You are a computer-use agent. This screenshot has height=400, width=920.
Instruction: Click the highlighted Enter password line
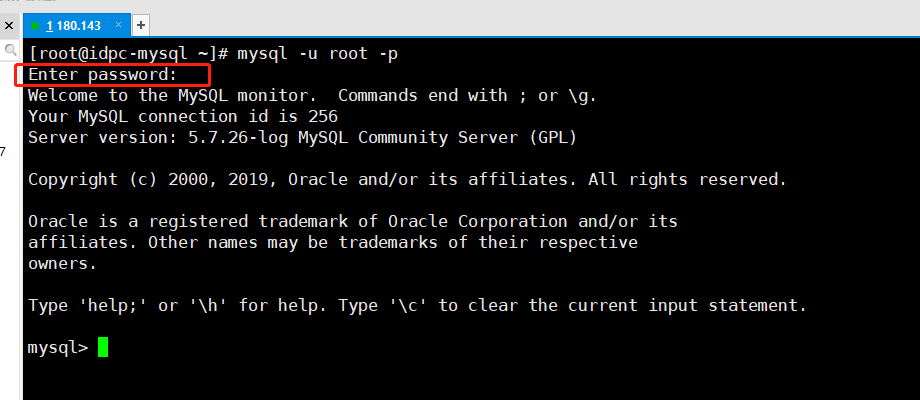[102, 75]
